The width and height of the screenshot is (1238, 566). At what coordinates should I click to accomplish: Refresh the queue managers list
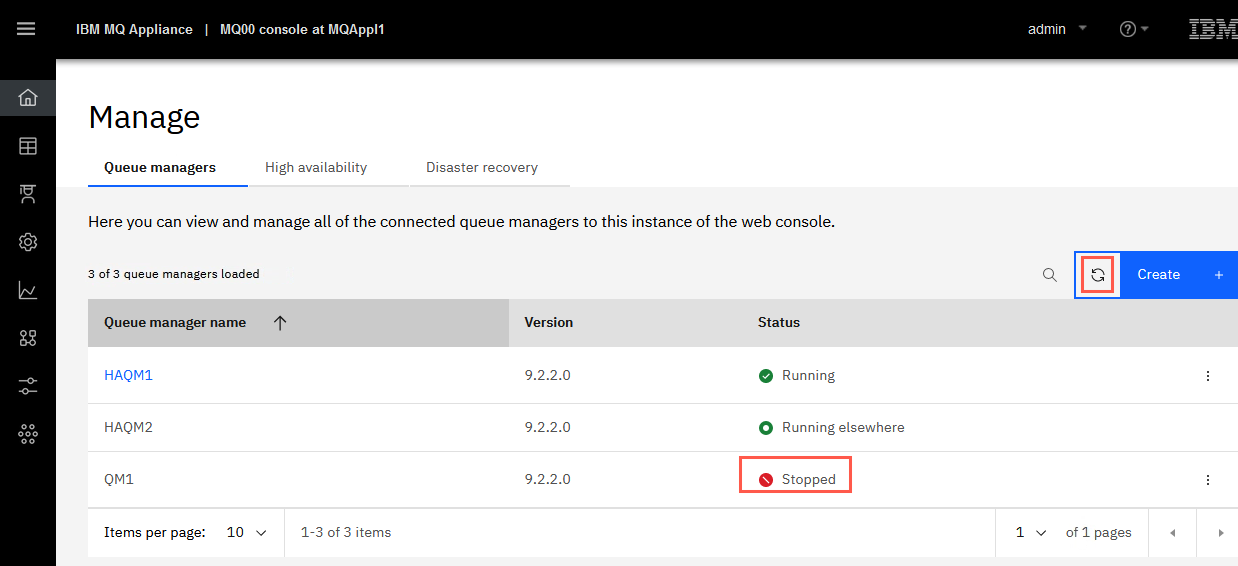coord(1098,275)
